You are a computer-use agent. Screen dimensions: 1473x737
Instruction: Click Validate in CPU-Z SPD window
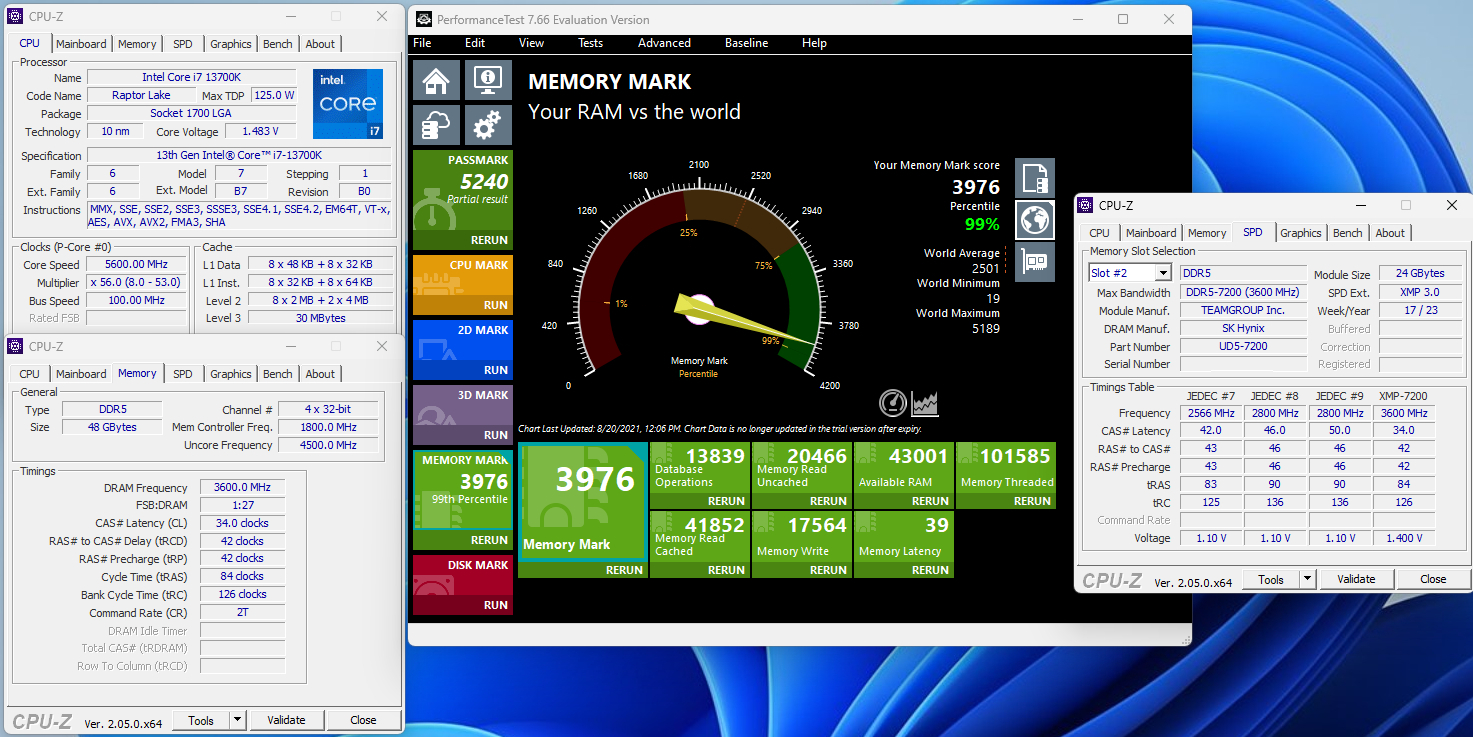pyautogui.click(x=1356, y=579)
